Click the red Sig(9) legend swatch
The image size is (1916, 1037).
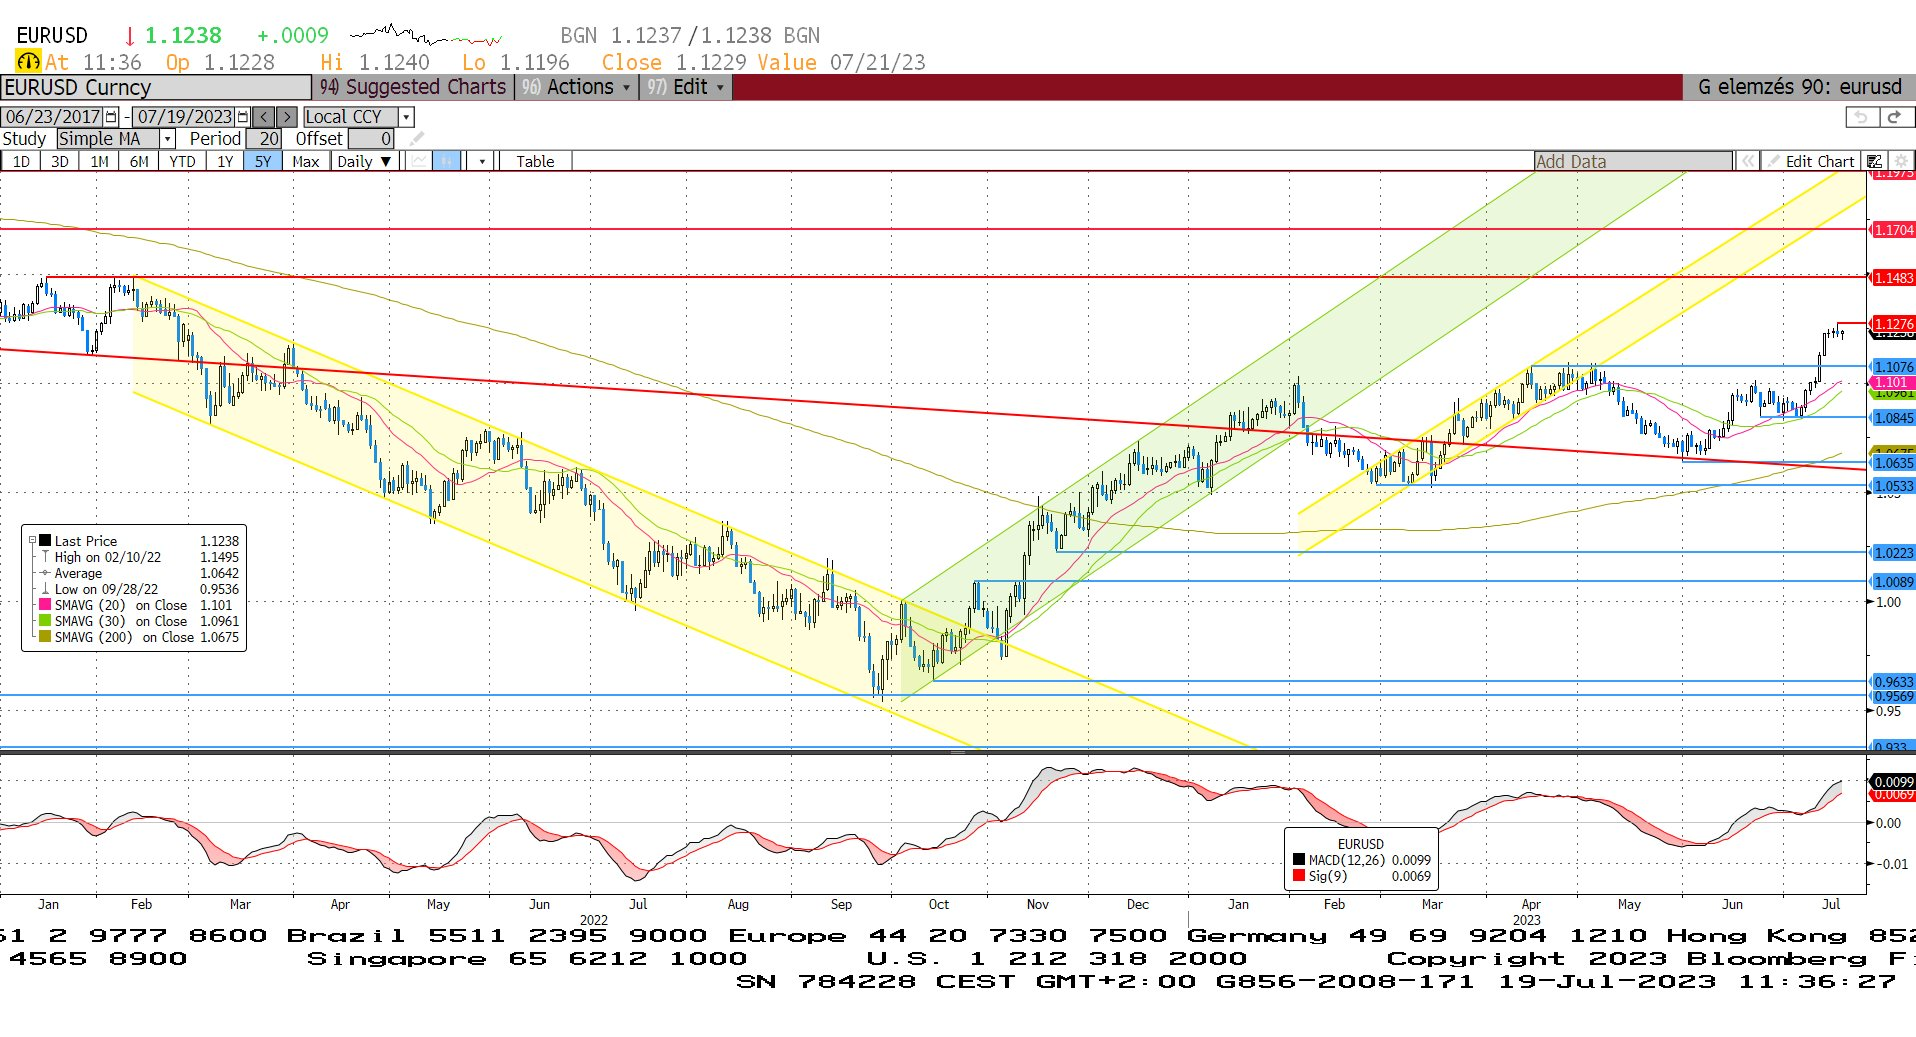point(1299,876)
